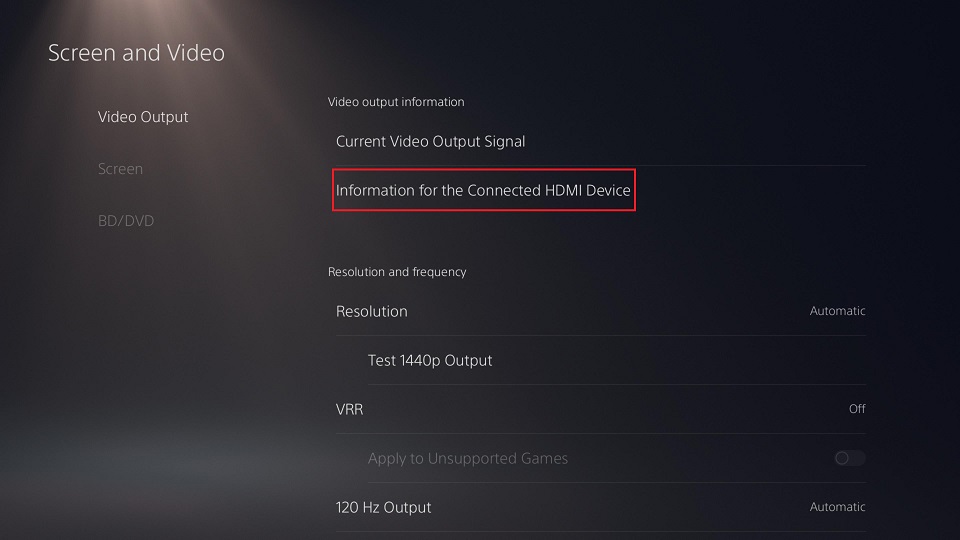The height and width of the screenshot is (540, 960).
Task: Click the Video output information section header
Action: coord(396,102)
